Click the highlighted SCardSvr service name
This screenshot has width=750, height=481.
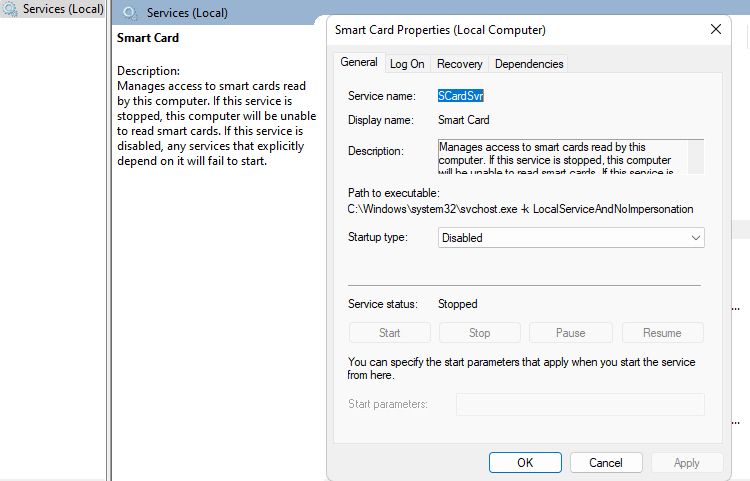tap(462, 96)
